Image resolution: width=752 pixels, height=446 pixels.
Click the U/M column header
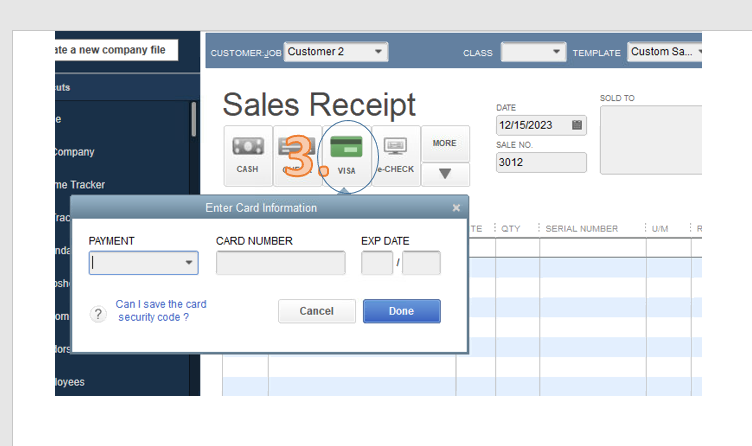point(660,229)
